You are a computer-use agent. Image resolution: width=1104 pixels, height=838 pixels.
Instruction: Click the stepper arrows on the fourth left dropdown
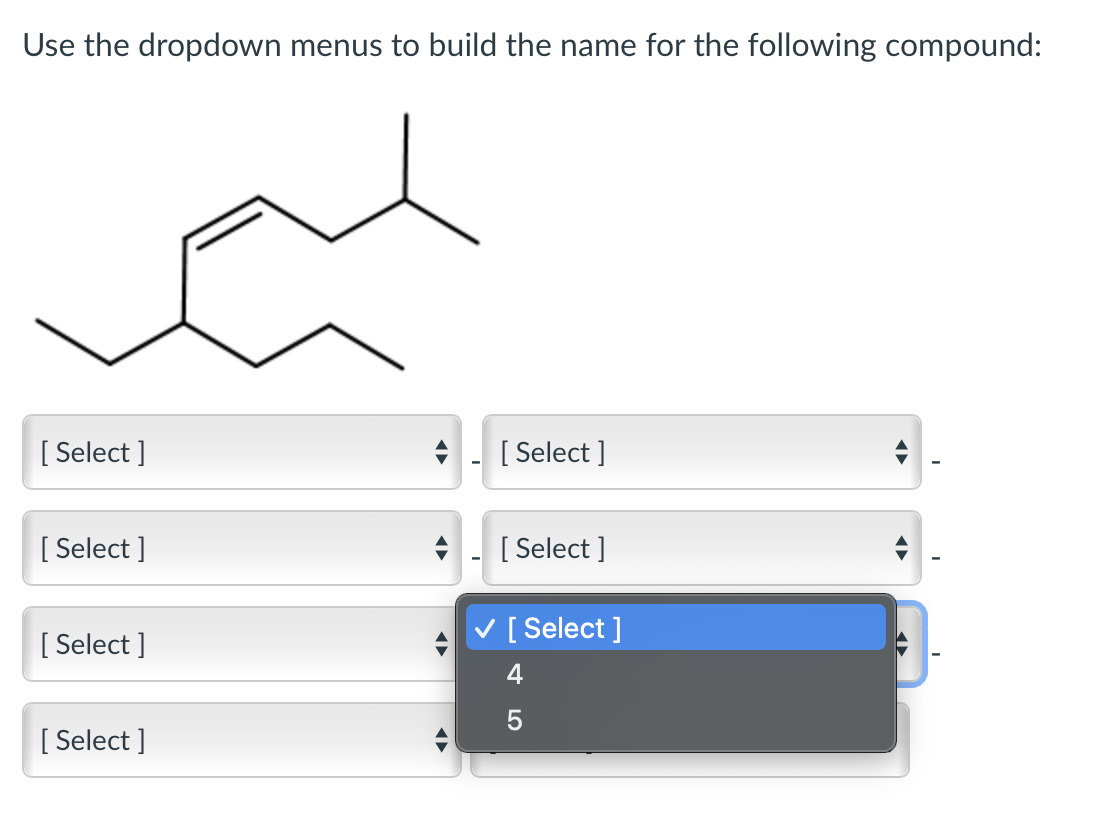click(x=441, y=740)
